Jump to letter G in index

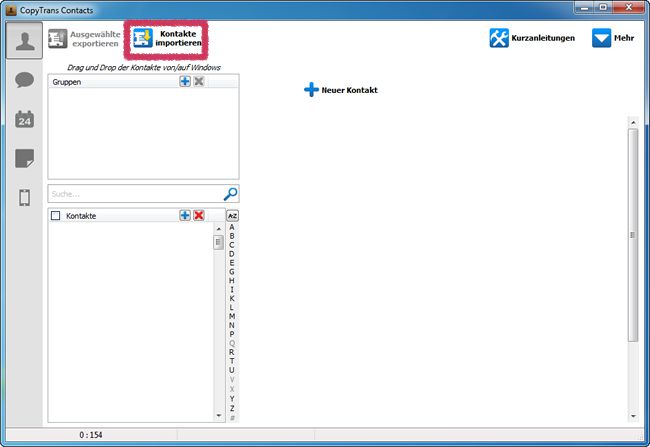click(232, 272)
